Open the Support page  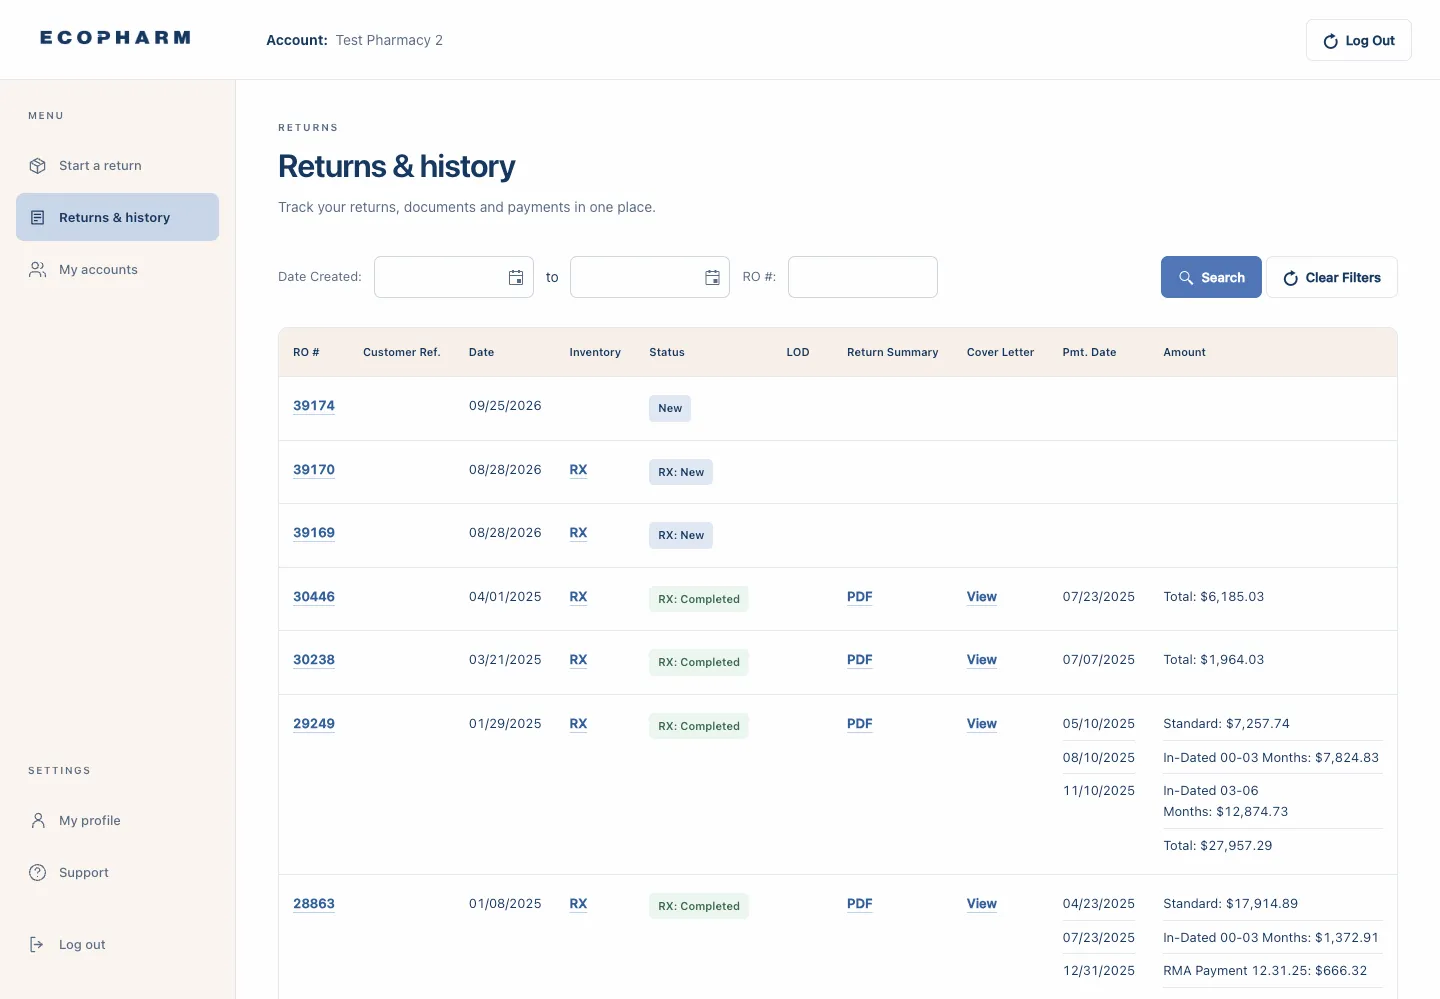click(x=117, y=873)
